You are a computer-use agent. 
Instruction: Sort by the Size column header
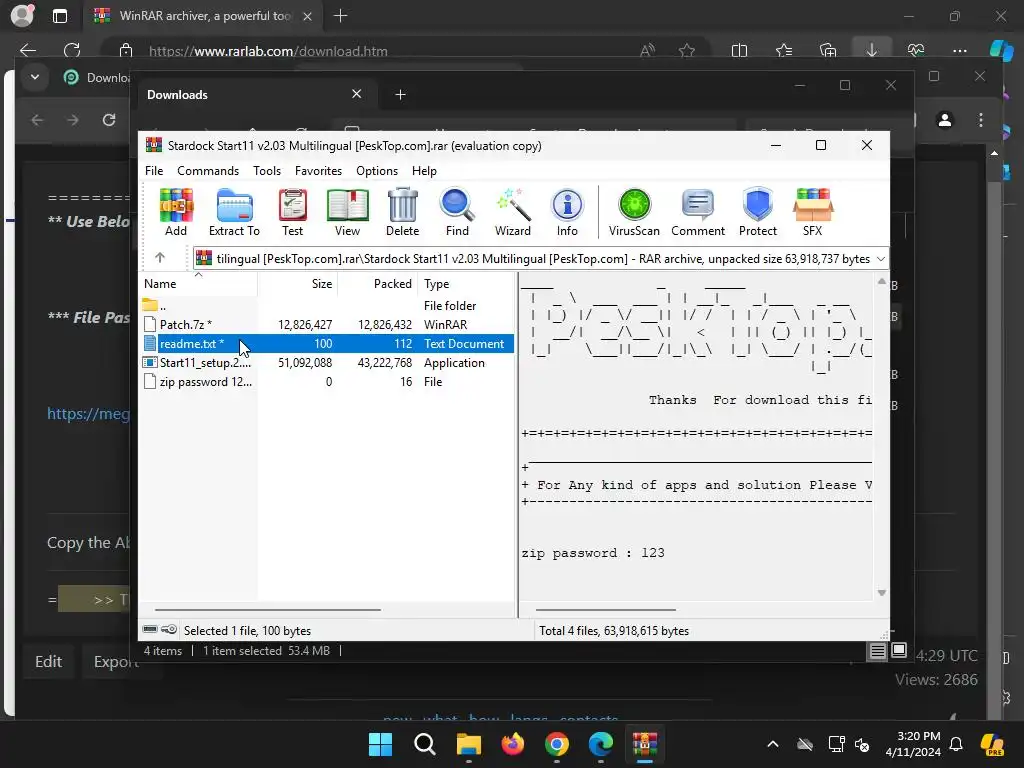coord(297,283)
